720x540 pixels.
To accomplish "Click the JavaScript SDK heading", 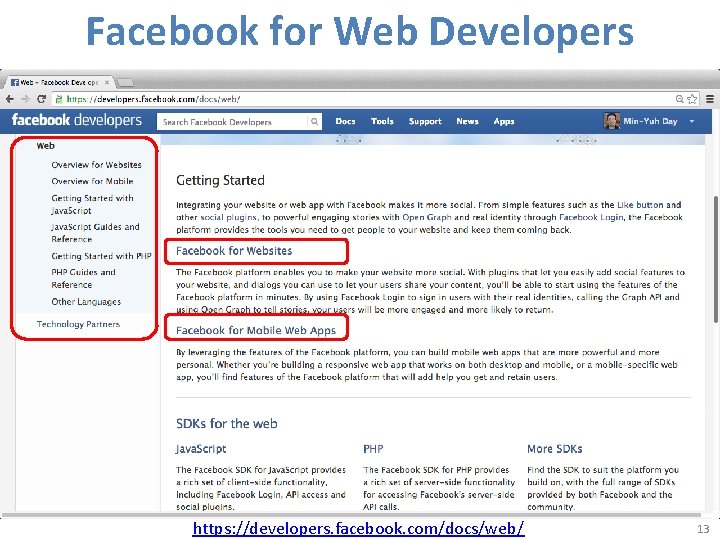I will tap(201, 449).
